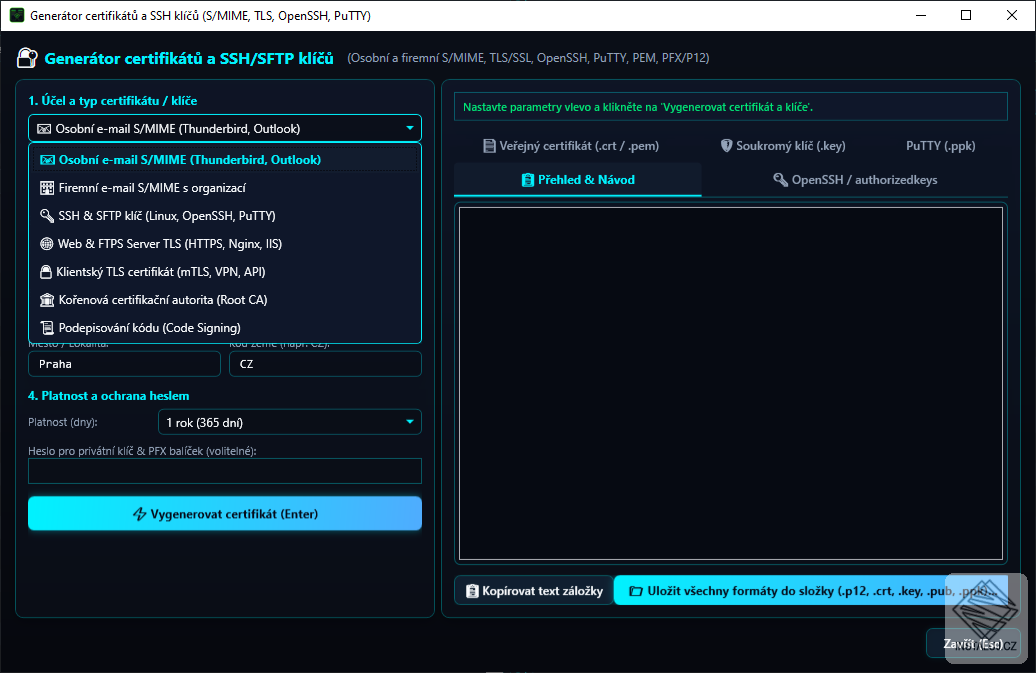Click Vygenerovat certifikát (Enter) button
The height and width of the screenshot is (673, 1036).
(225, 514)
